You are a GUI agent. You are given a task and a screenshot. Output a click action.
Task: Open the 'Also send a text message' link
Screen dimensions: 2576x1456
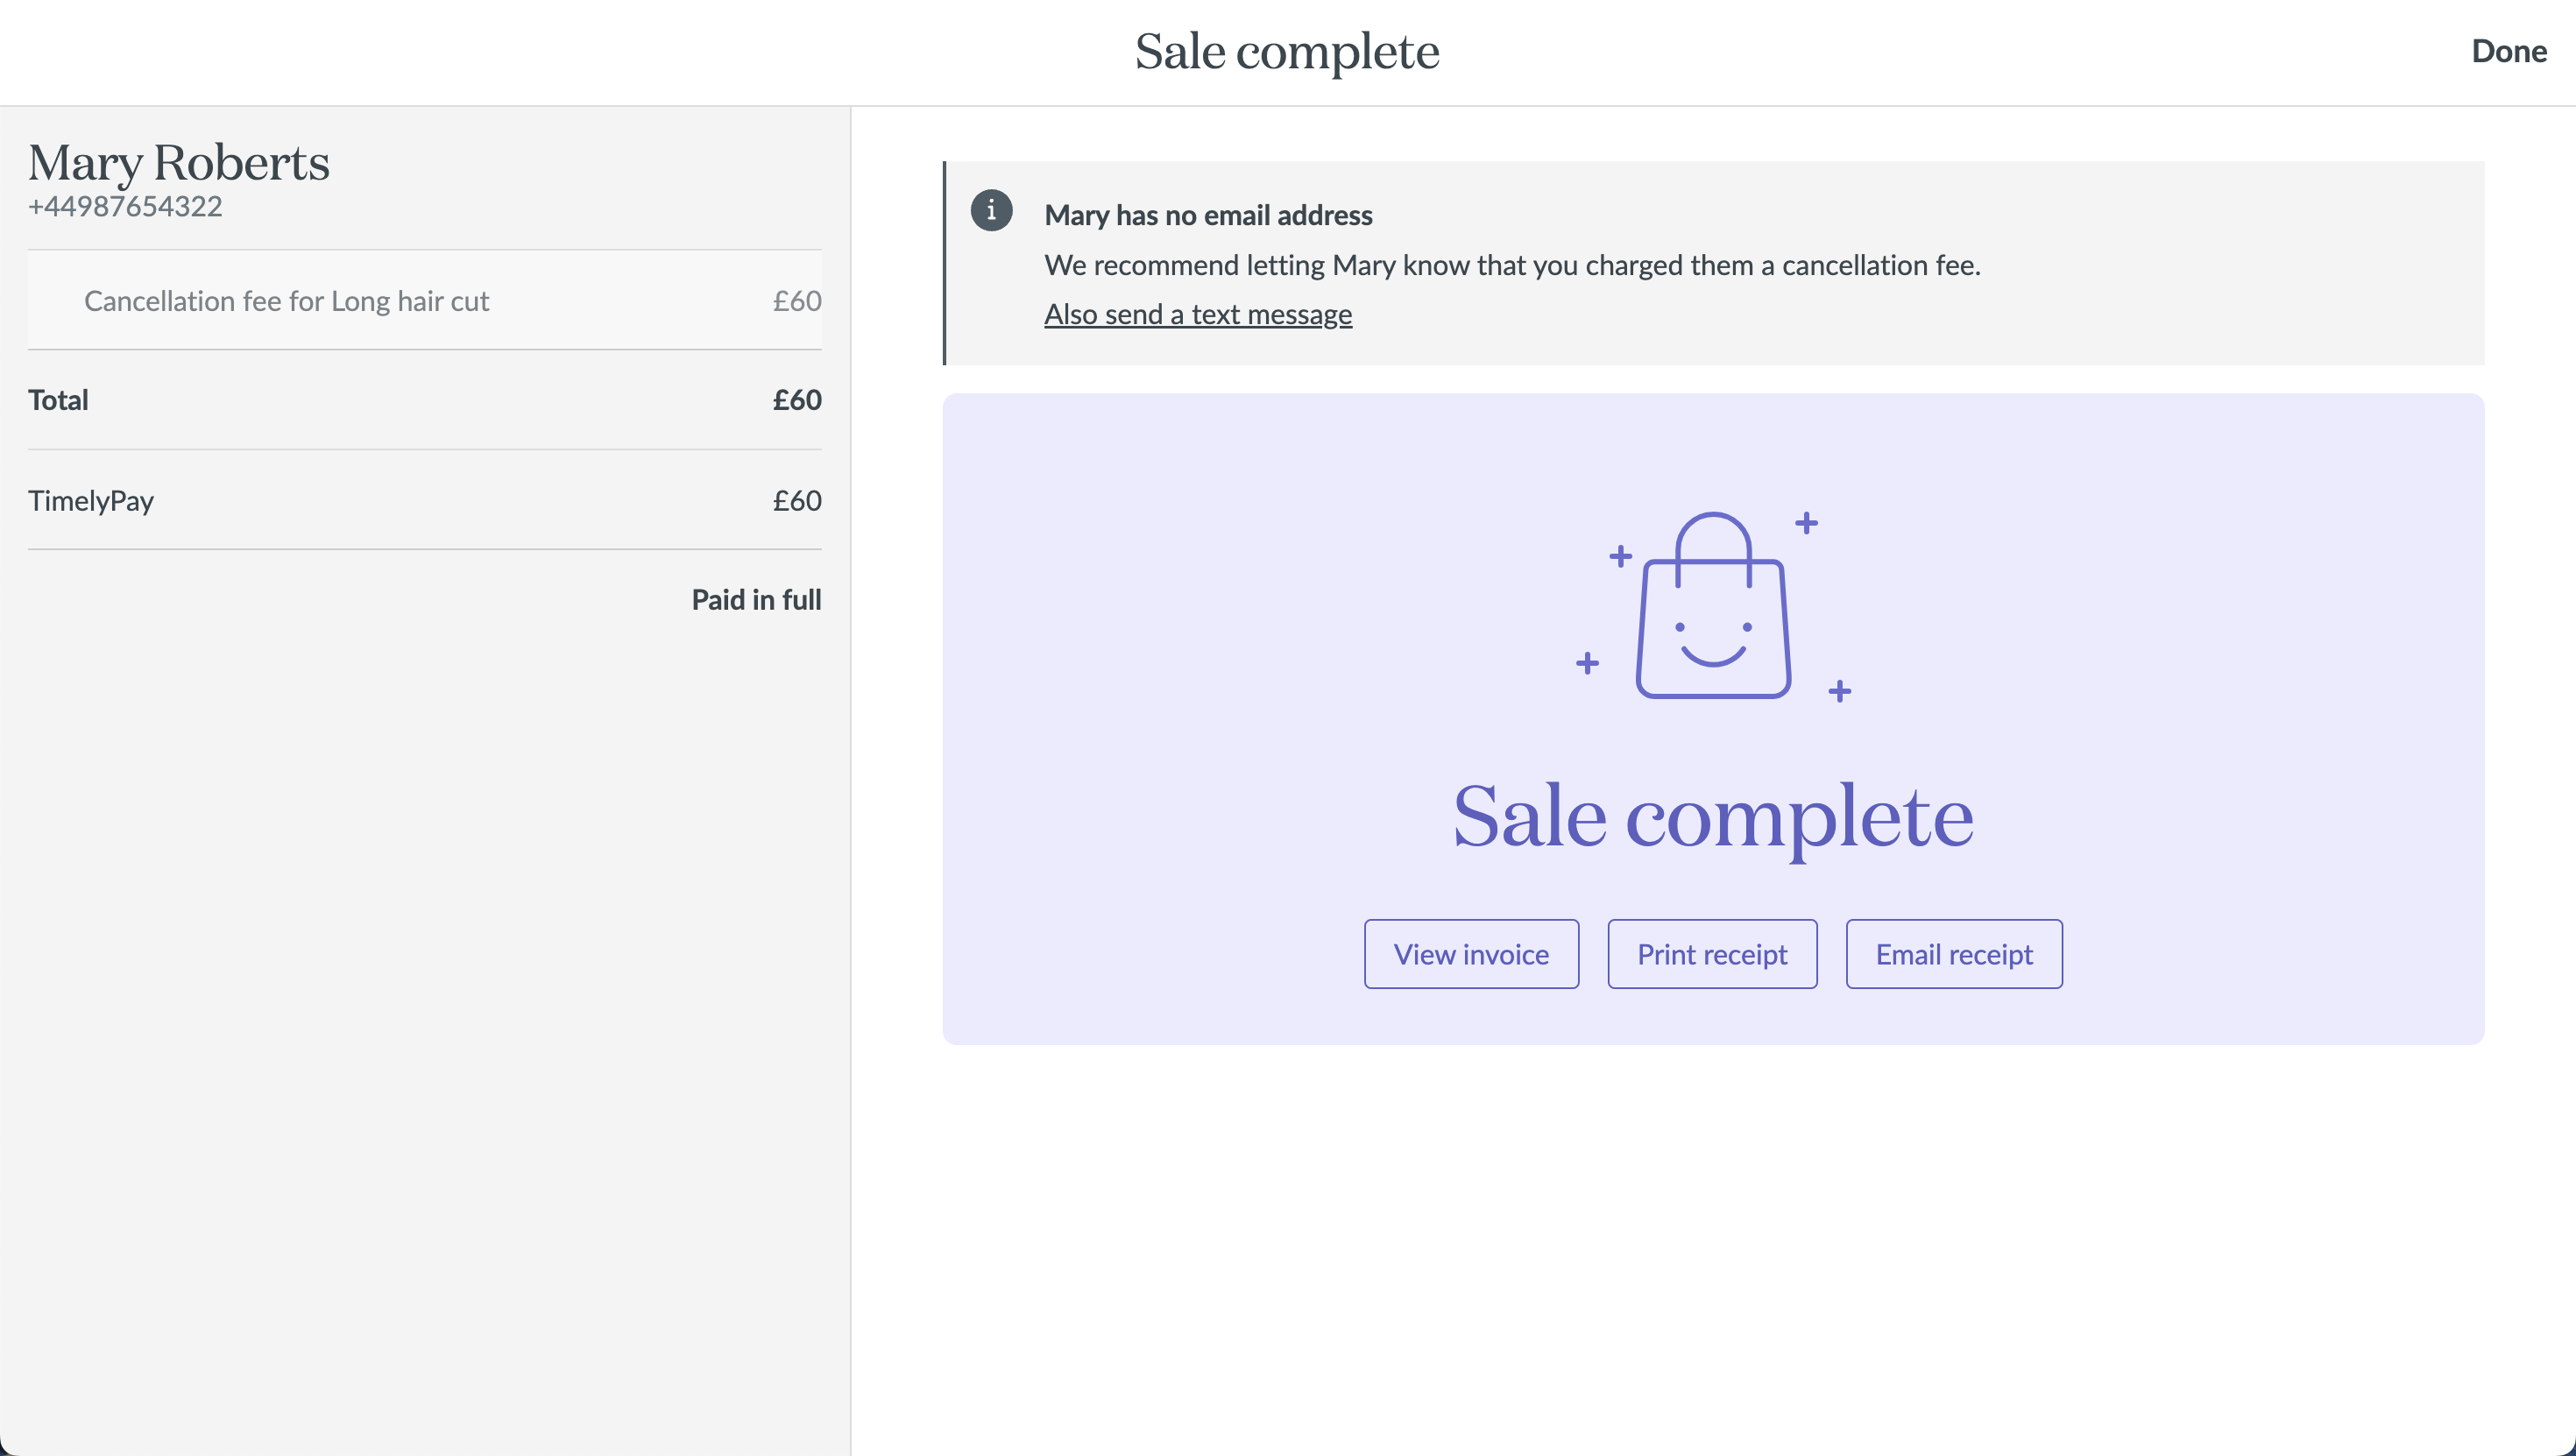[x=1197, y=314]
